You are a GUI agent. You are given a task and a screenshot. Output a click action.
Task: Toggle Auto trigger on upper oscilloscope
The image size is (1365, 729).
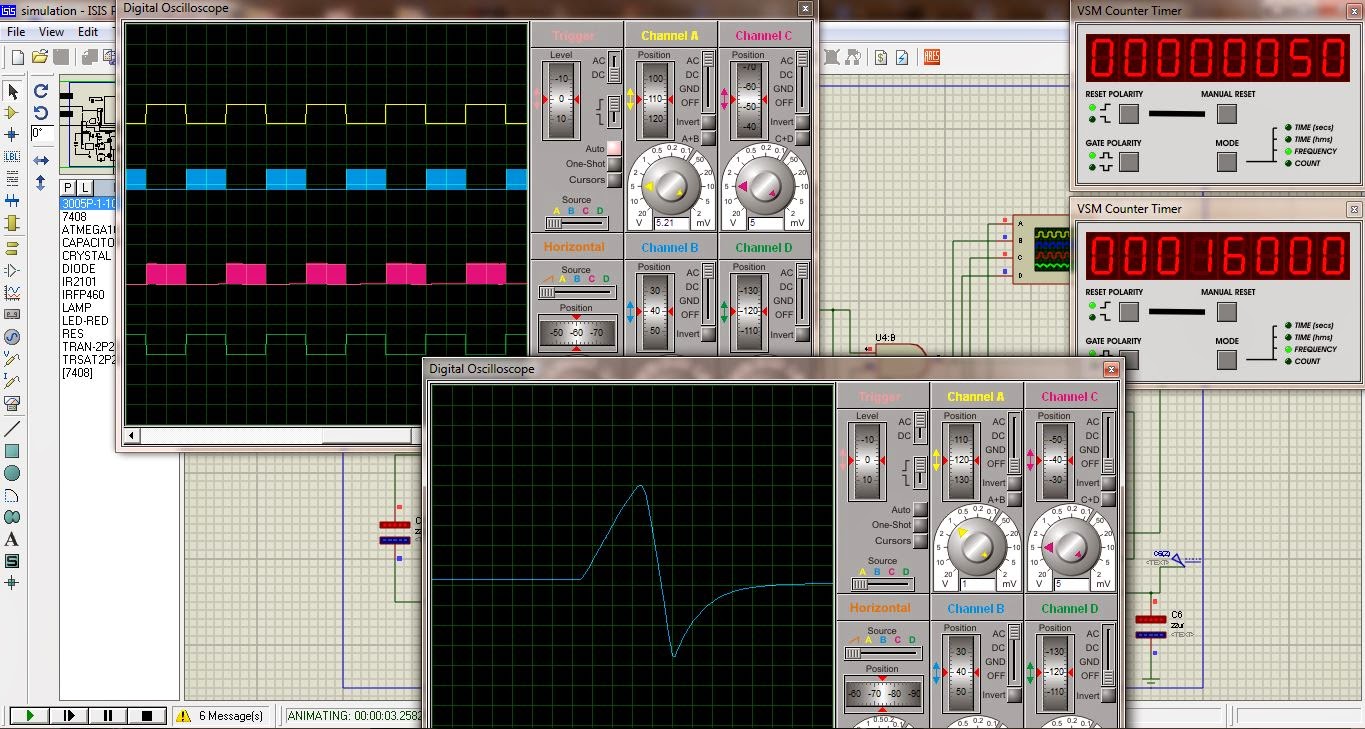point(614,148)
